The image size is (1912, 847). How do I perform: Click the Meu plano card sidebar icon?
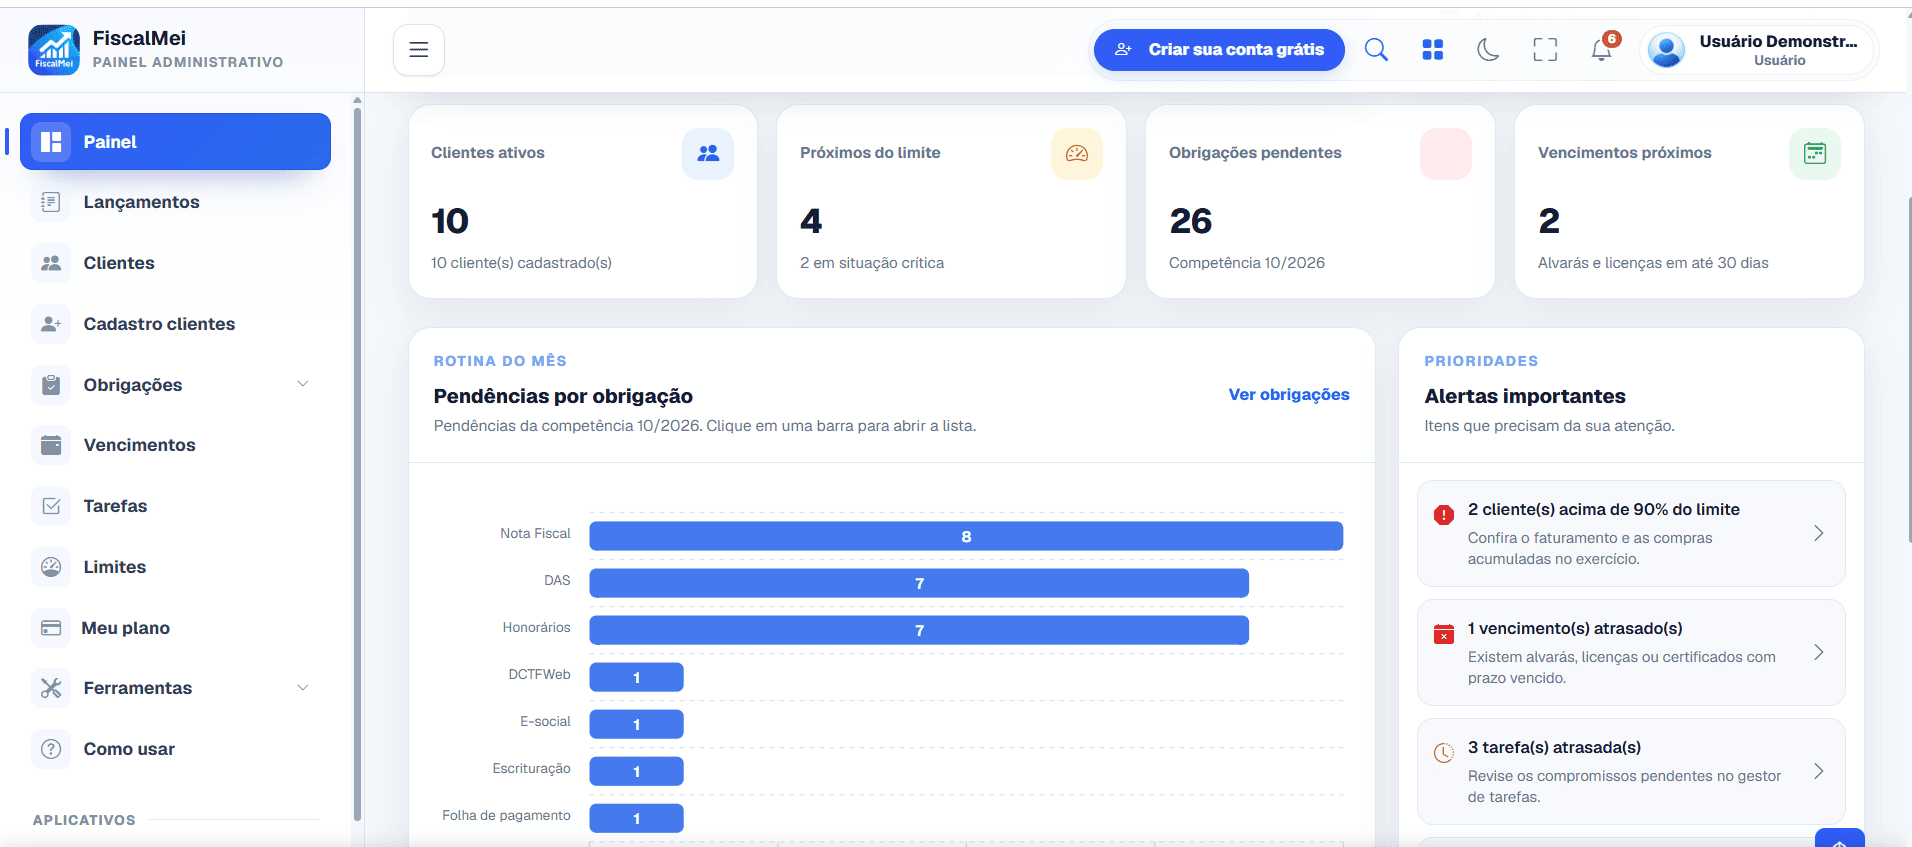(x=51, y=628)
